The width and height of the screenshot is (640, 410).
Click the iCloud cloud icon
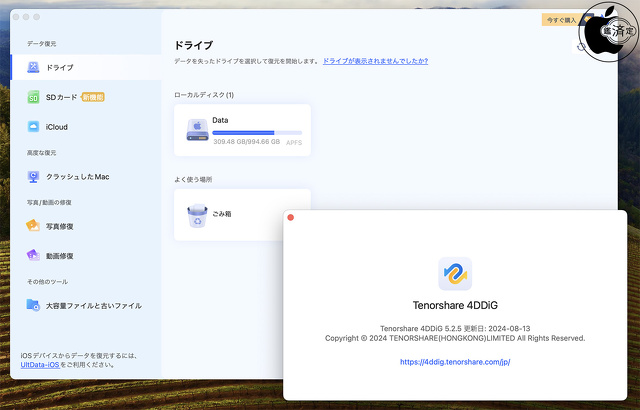click(33, 126)
